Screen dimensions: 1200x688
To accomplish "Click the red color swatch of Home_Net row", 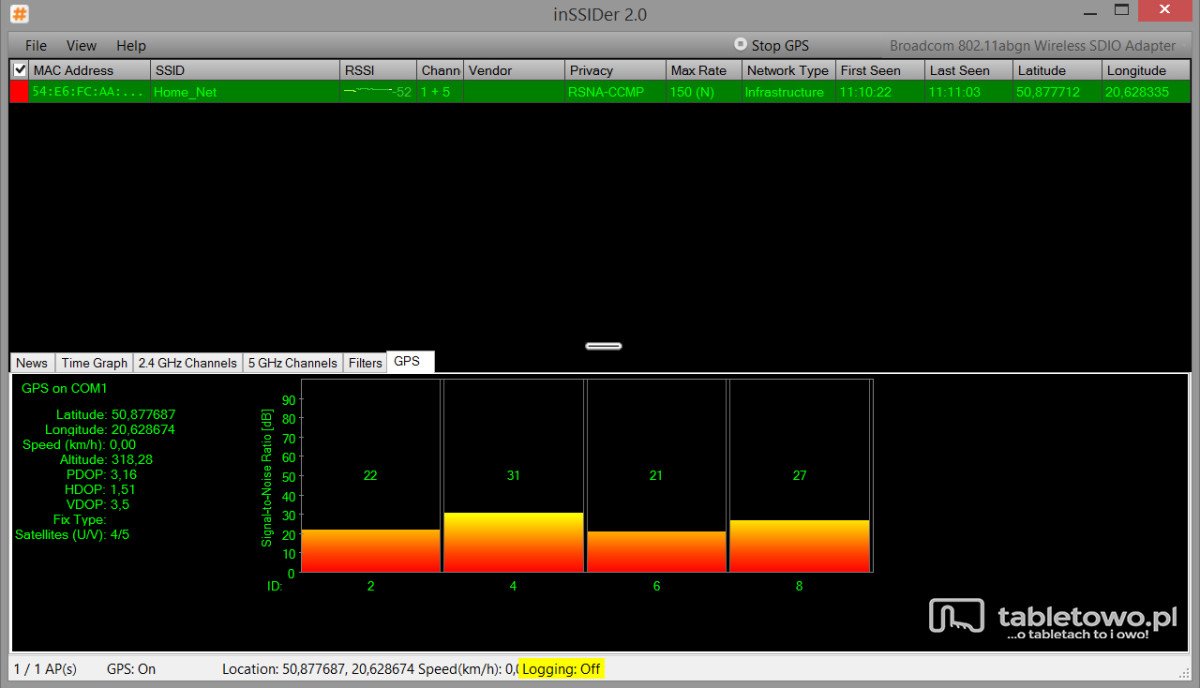I will [19, 91].
